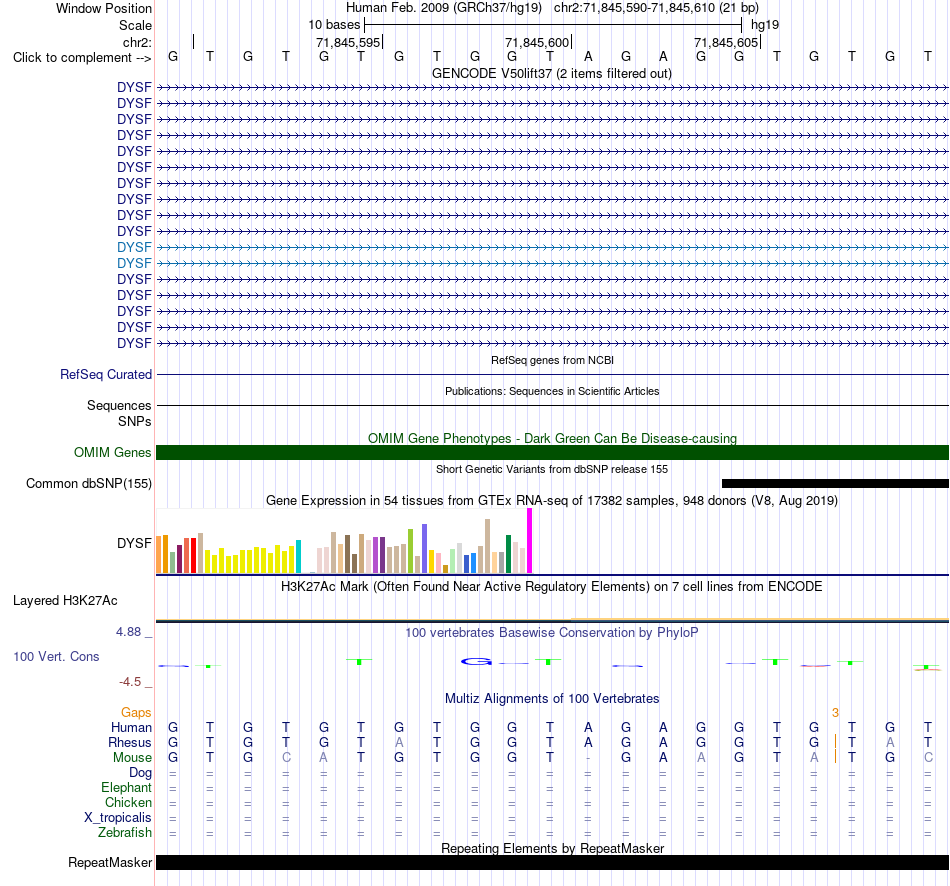Viewport: 950px width, 886px height.
Task: Click the cyan bar in the GTEx expression chart
Action: 298,556
